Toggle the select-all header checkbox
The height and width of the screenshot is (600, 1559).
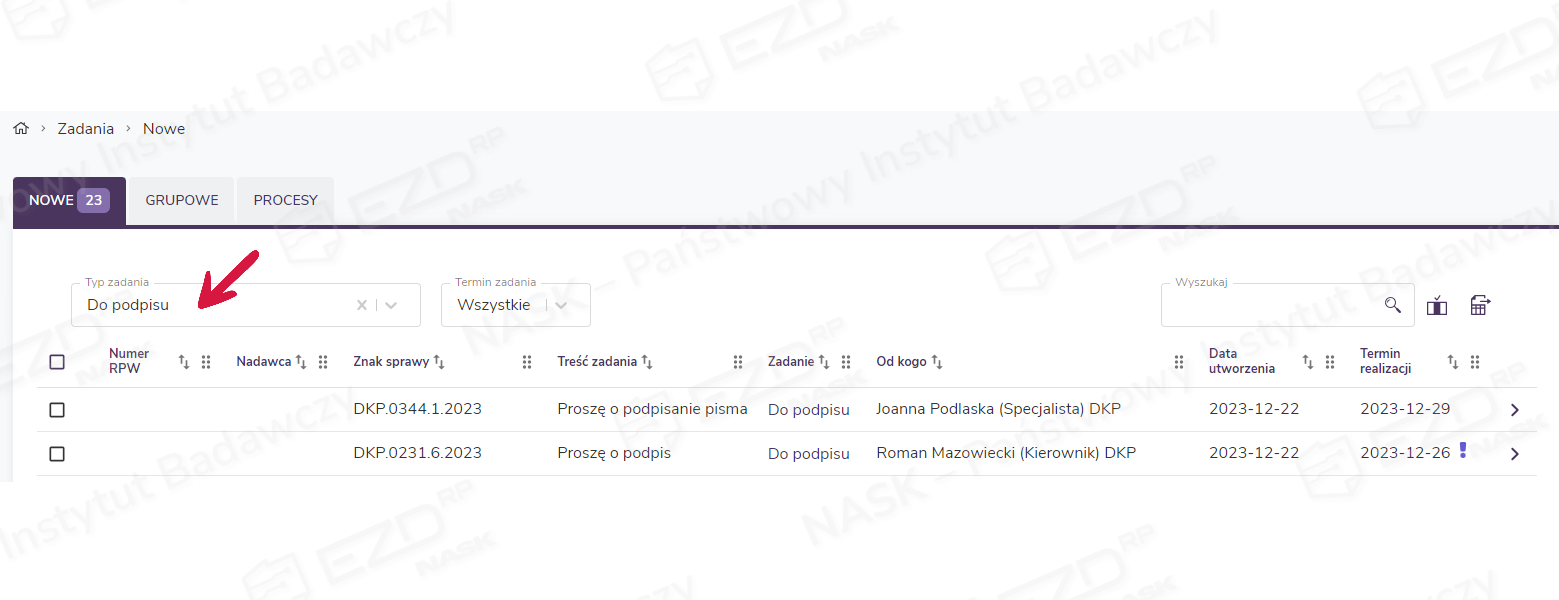[57, 362]
